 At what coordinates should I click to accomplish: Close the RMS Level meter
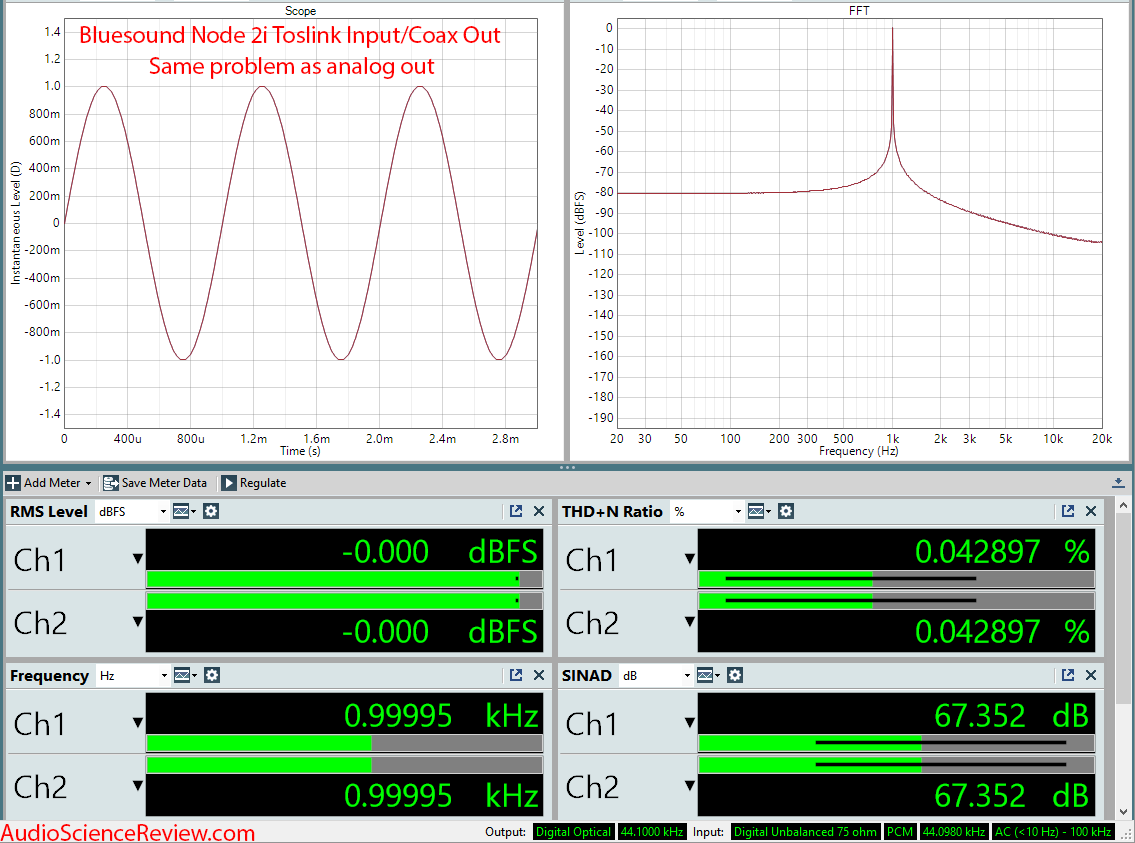[539, 512]
